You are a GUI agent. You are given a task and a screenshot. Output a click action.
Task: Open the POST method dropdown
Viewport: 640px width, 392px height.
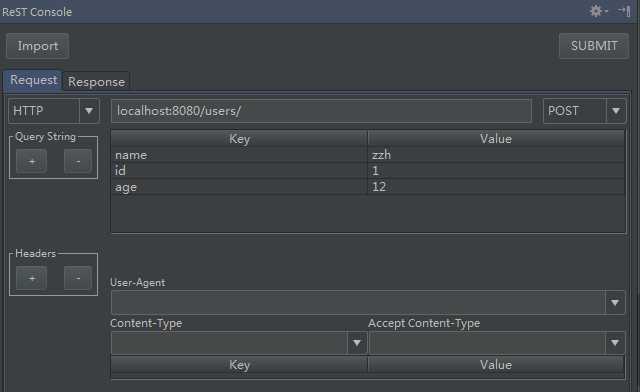(616, 111)
